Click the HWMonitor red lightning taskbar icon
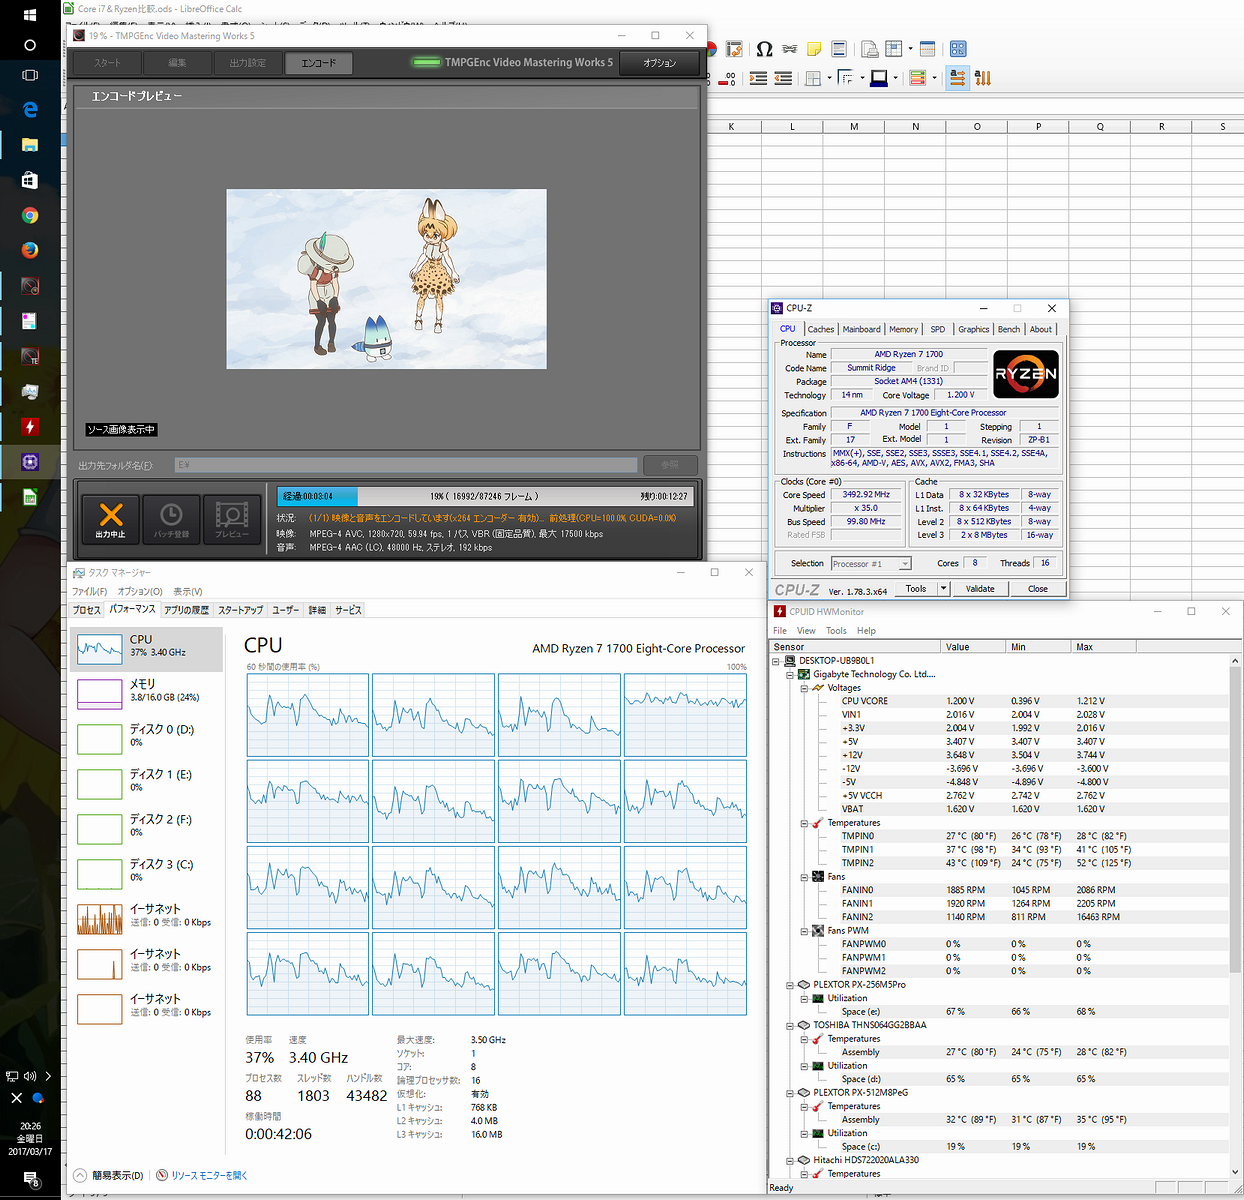Viewport: 1244px width, 1200px height. click(x=30, y=426)
